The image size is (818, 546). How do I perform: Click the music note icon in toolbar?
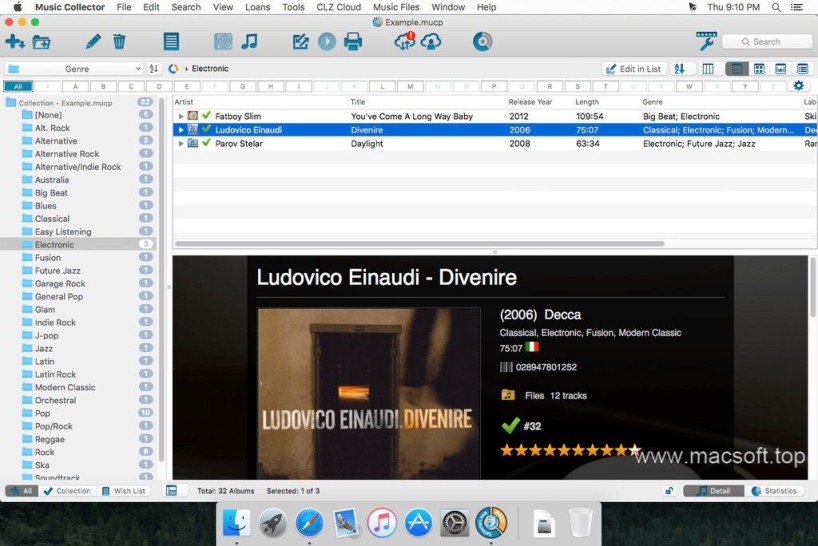pos(249,42)
